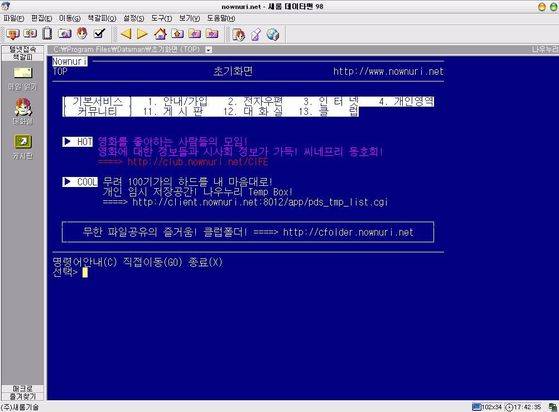Click menu item 3. 인터넷
The width and height of the screenshot is (559, 412).
pos(331,102)
